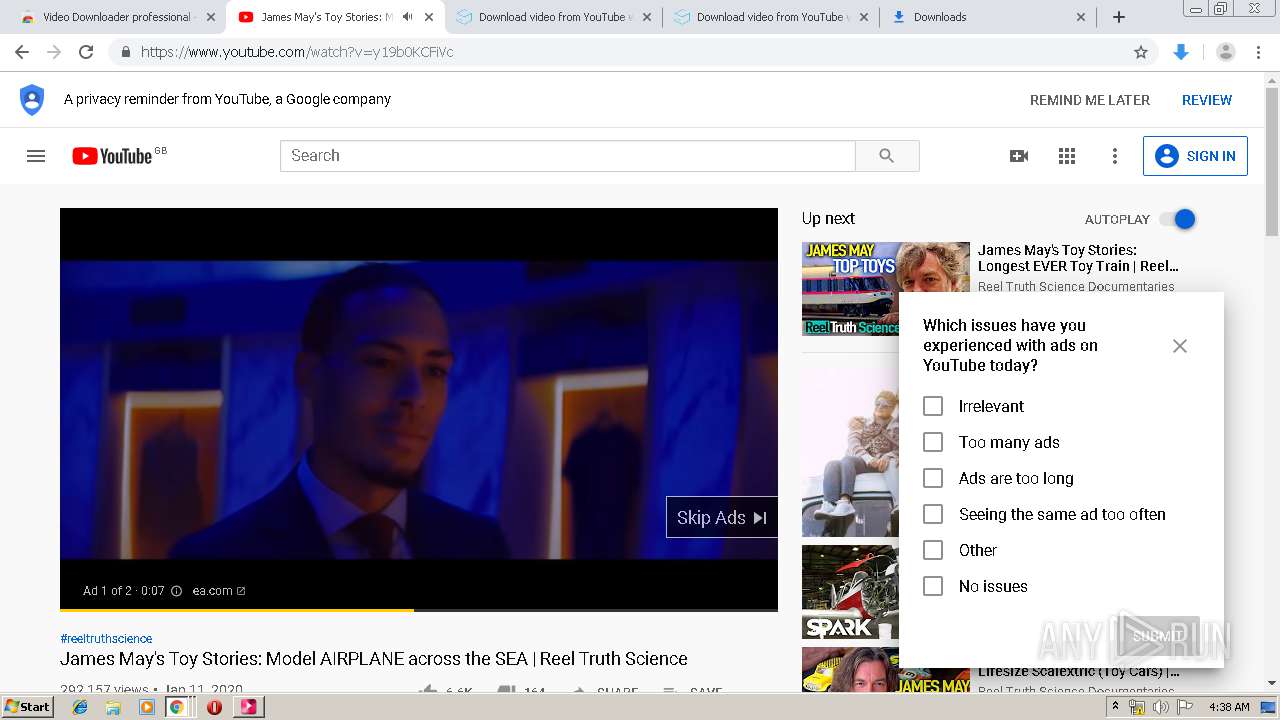Open the SPARK video thumbnail

pyautogui.click(x=850, y=592)
